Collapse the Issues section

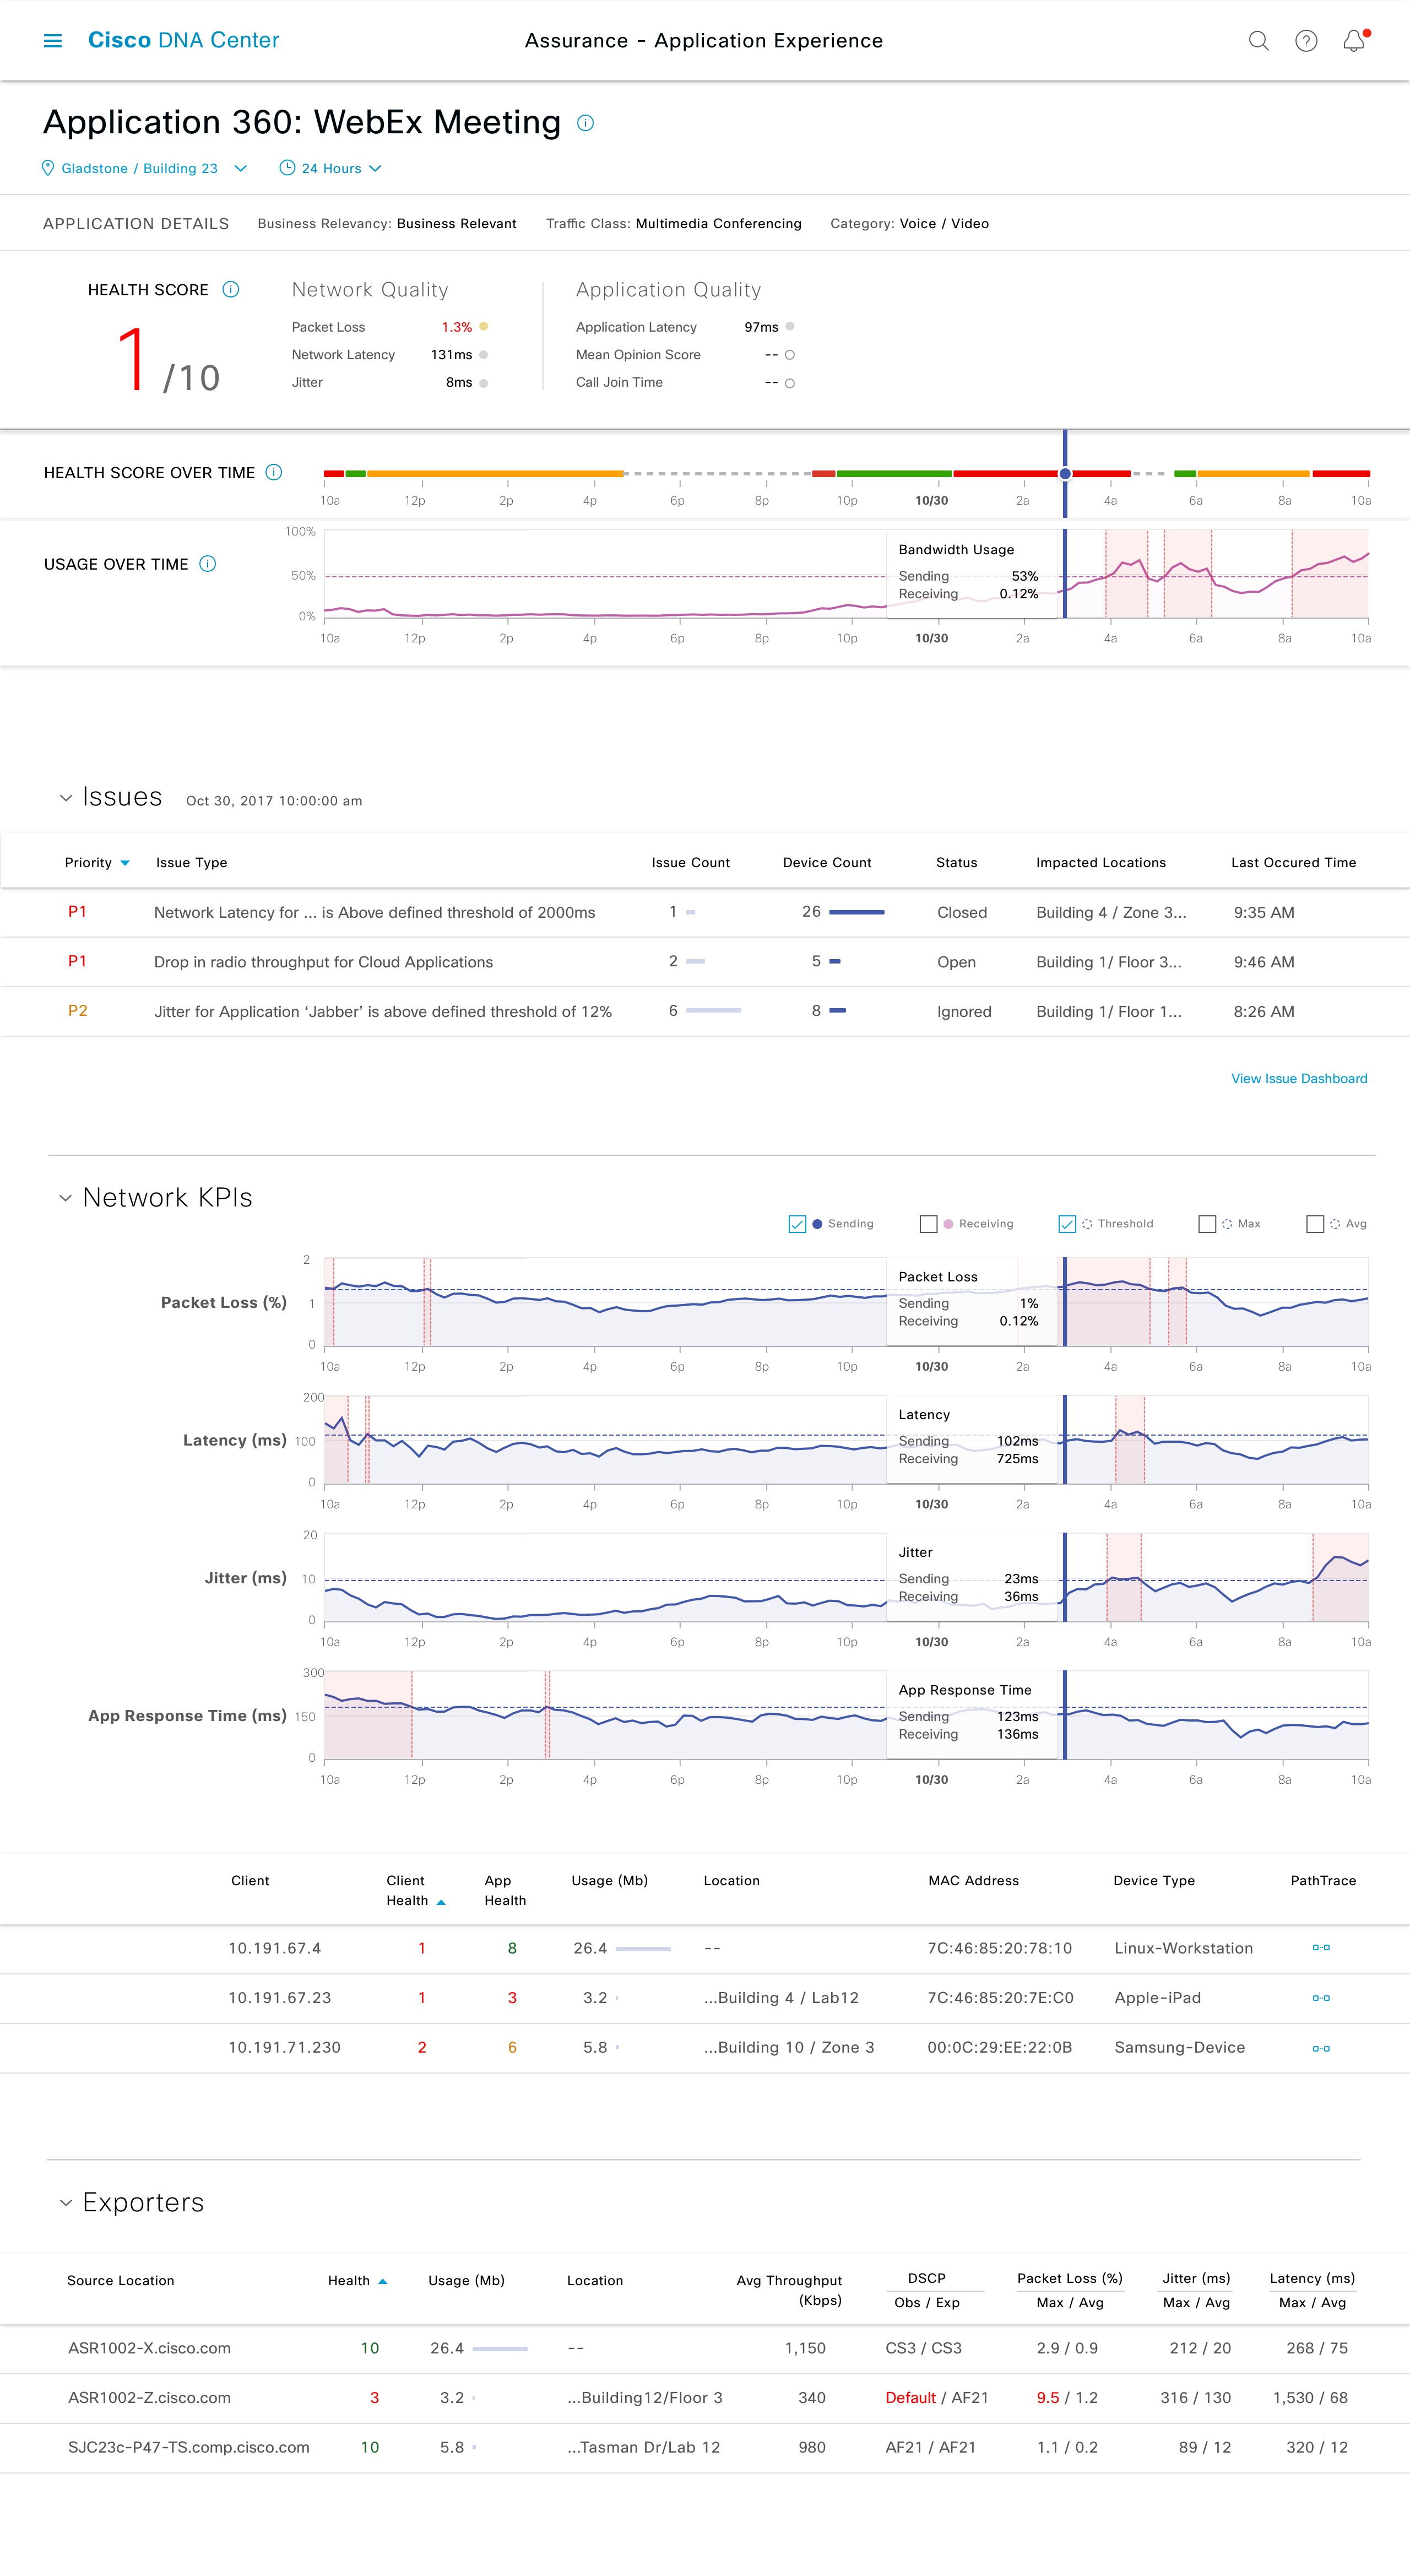(x=66, y=797)
